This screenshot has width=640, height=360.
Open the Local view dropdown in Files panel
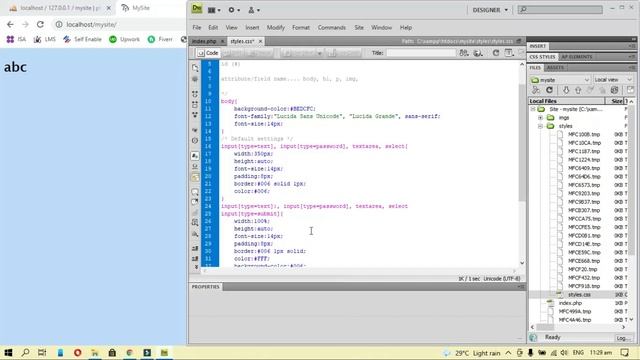[613, 80]
